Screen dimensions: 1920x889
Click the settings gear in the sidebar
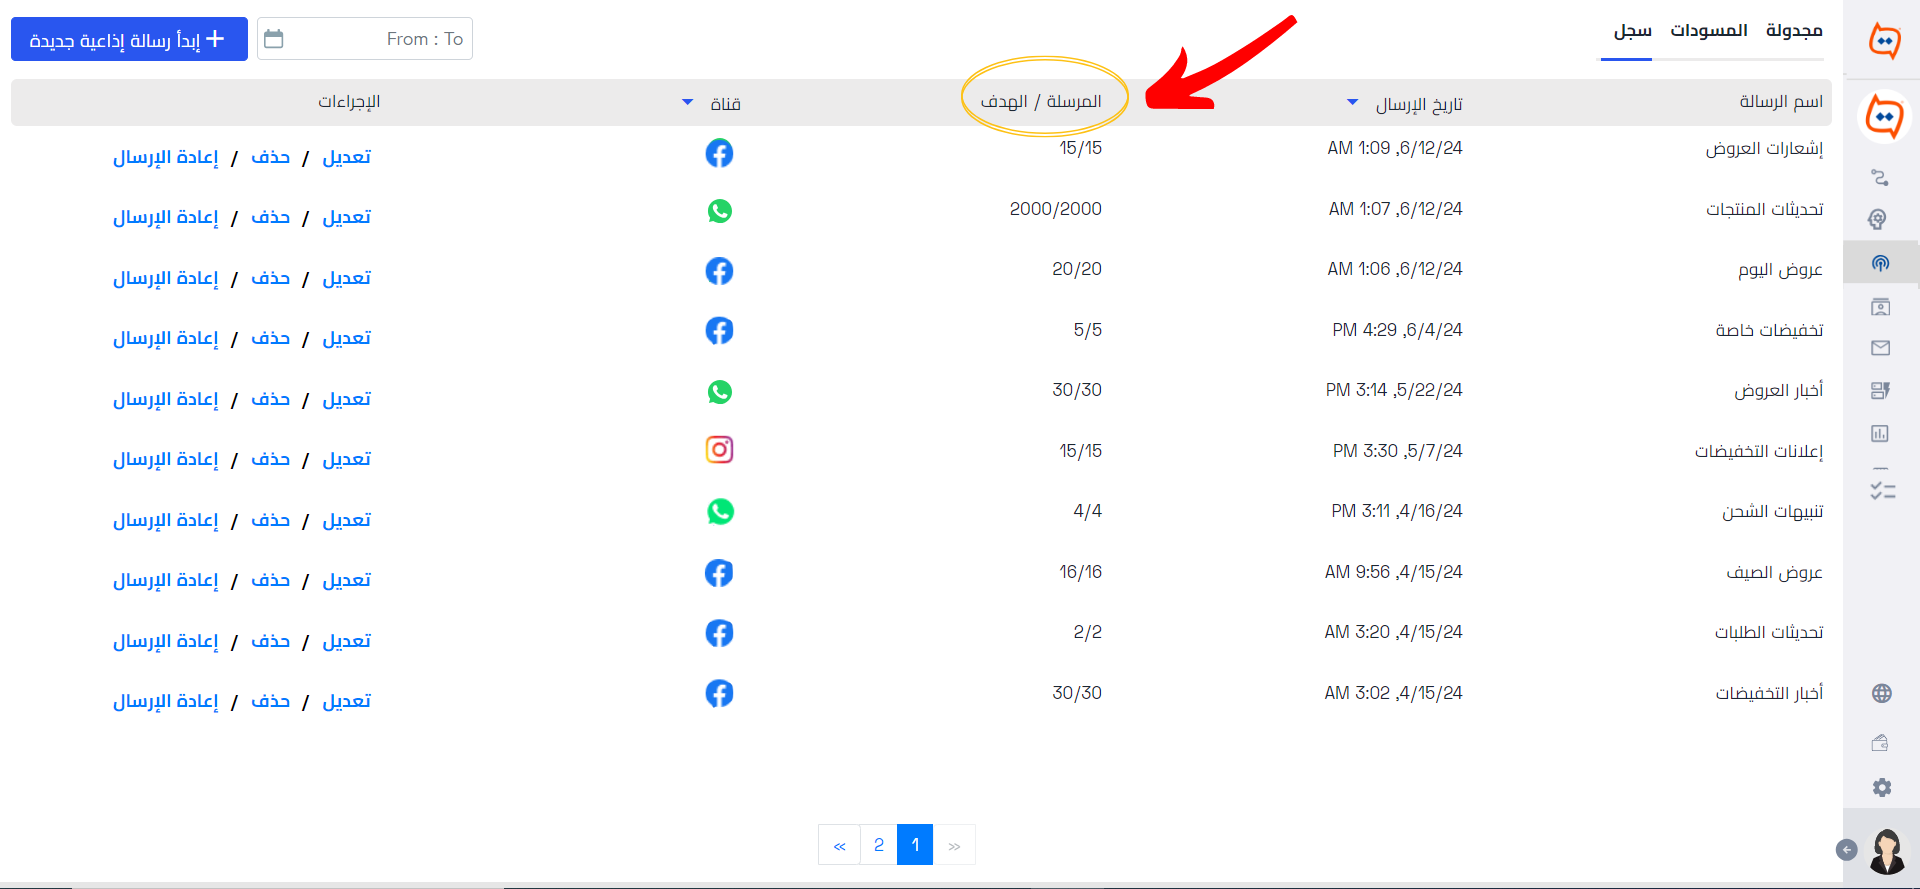click(1882, 788)
